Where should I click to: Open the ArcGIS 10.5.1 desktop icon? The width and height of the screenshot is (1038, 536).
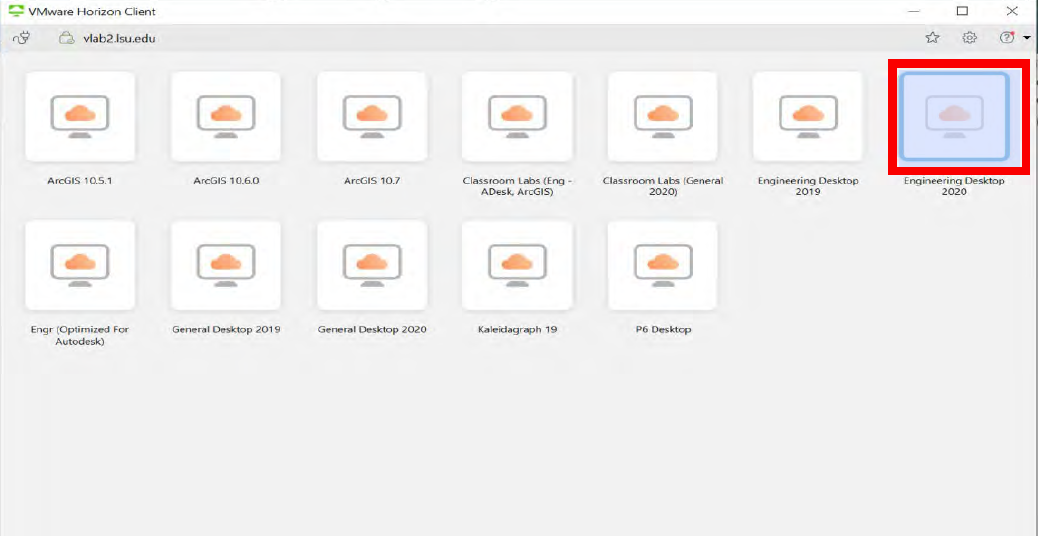(80, 116)
